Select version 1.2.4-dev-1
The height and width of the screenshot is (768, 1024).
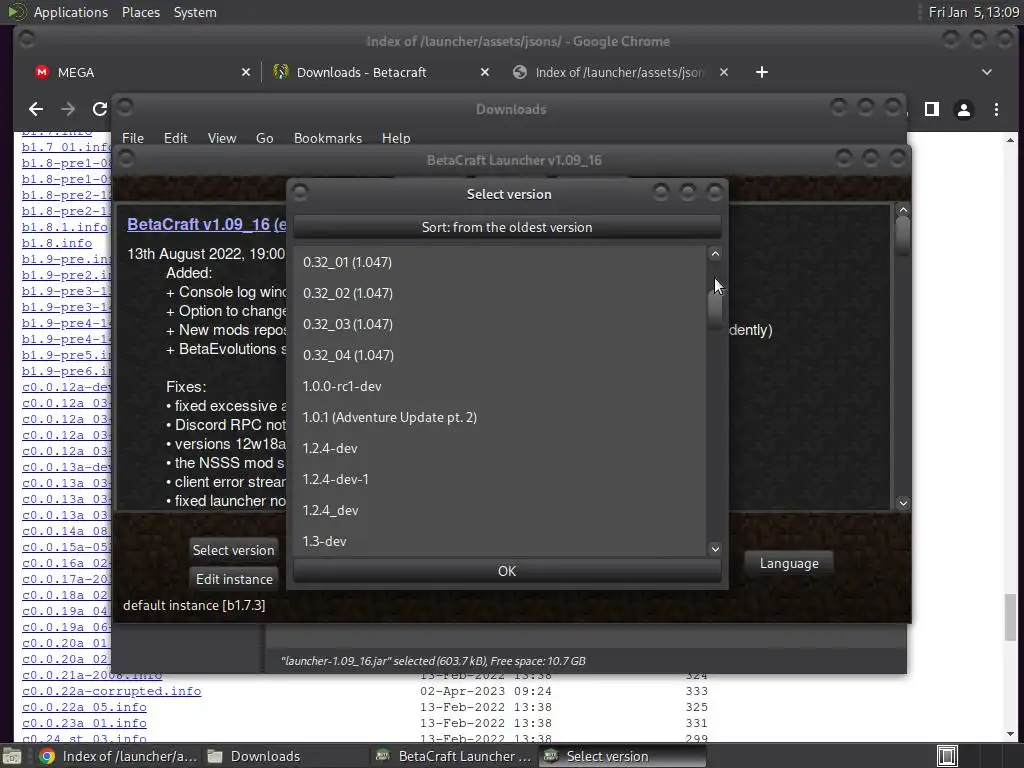click(500, 479)
